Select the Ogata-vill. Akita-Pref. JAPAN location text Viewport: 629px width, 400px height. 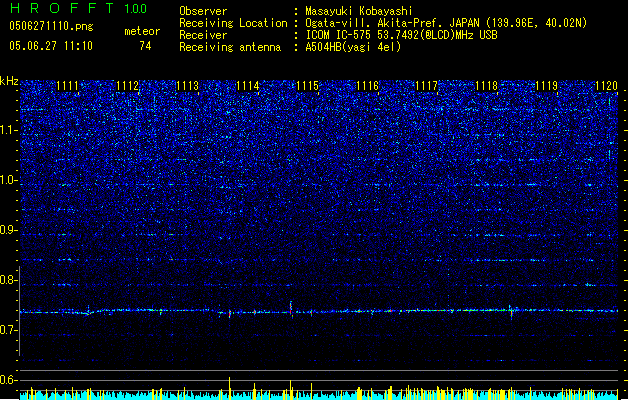tap(446, 23)
